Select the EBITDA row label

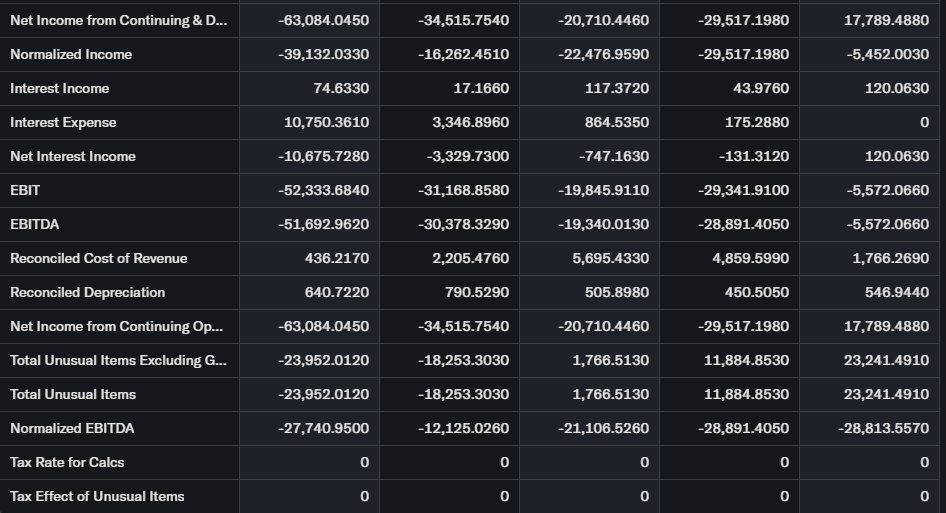[x=34, y=224]
